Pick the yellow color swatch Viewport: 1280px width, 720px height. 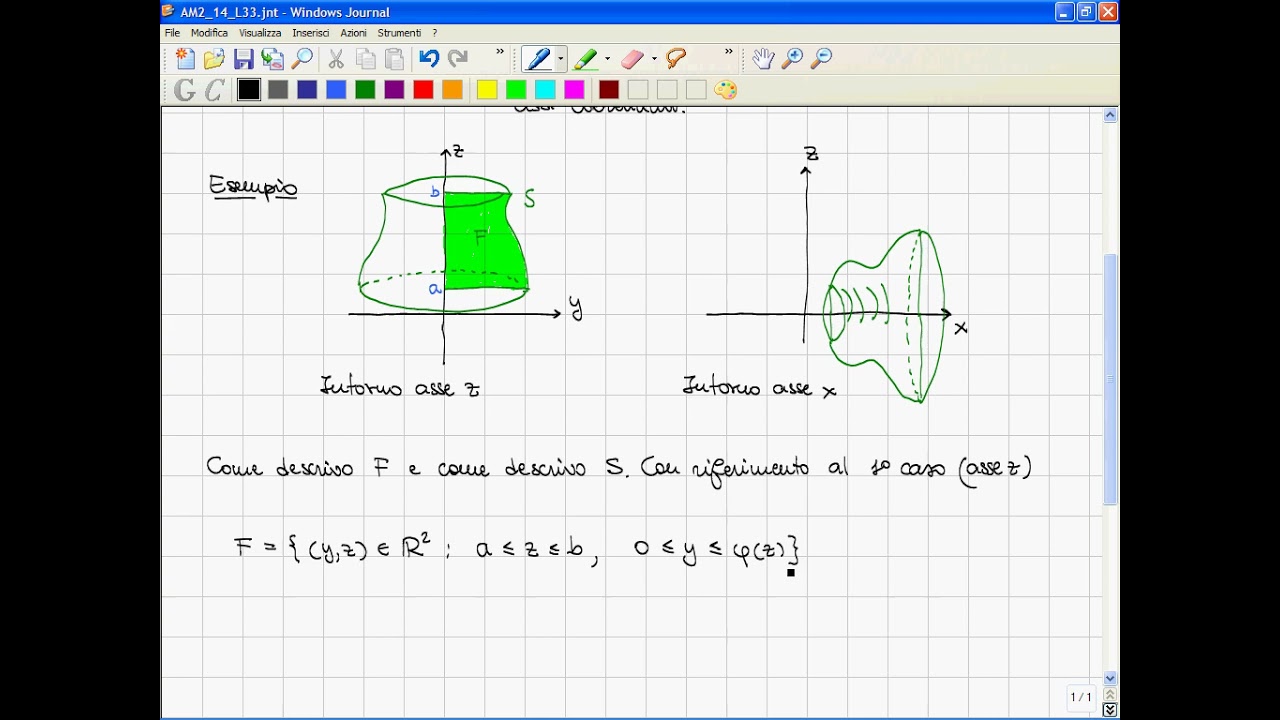(x=487, y=90)
